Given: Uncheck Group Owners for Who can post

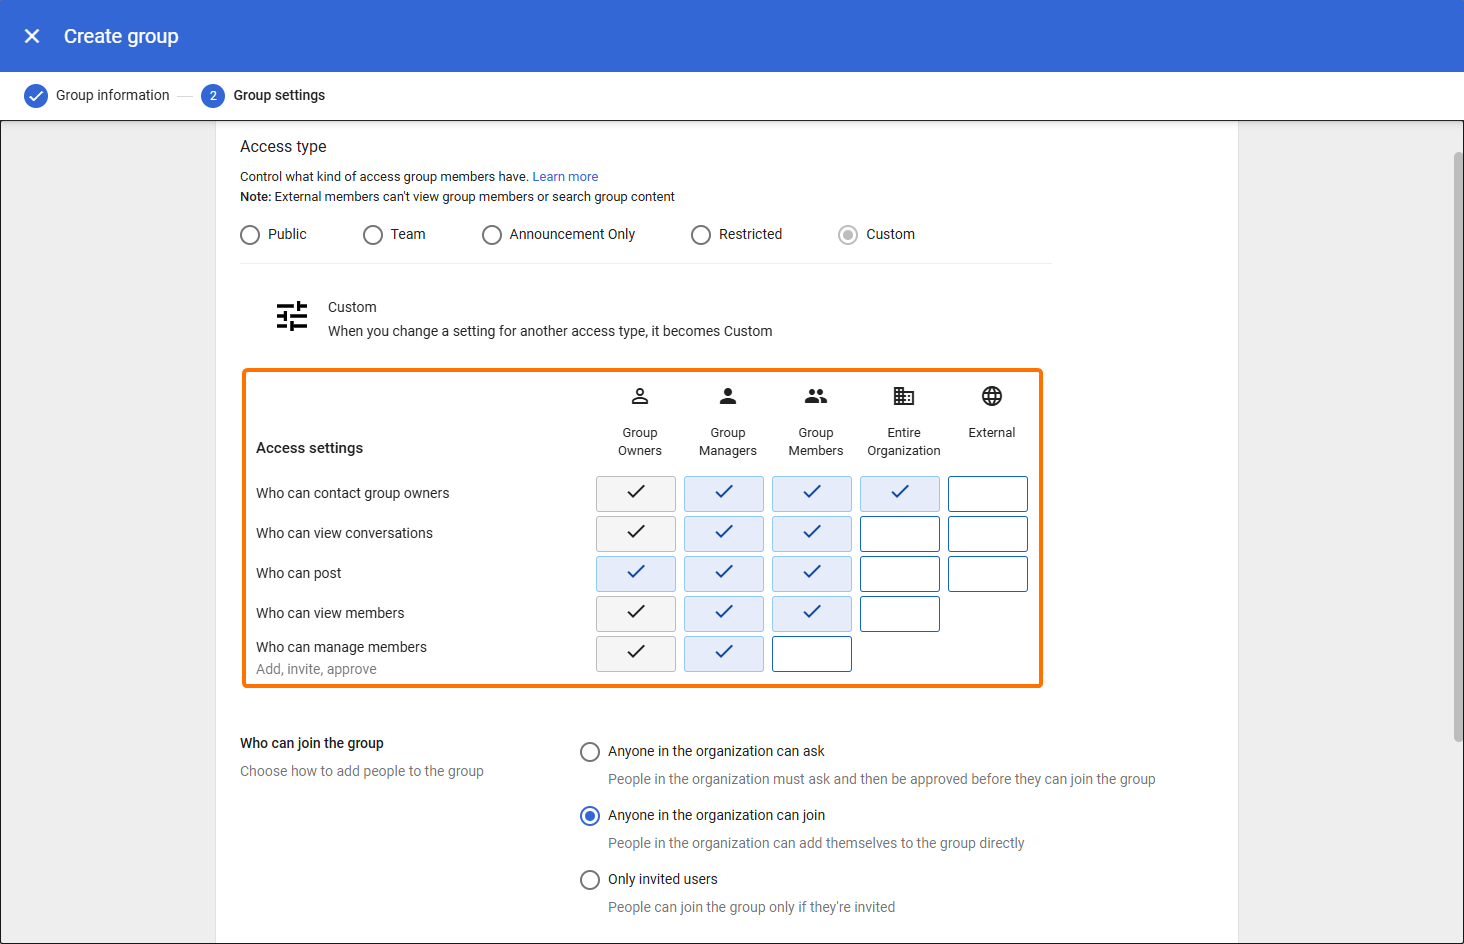Looking at the screenshot, I should pos(636,574).
